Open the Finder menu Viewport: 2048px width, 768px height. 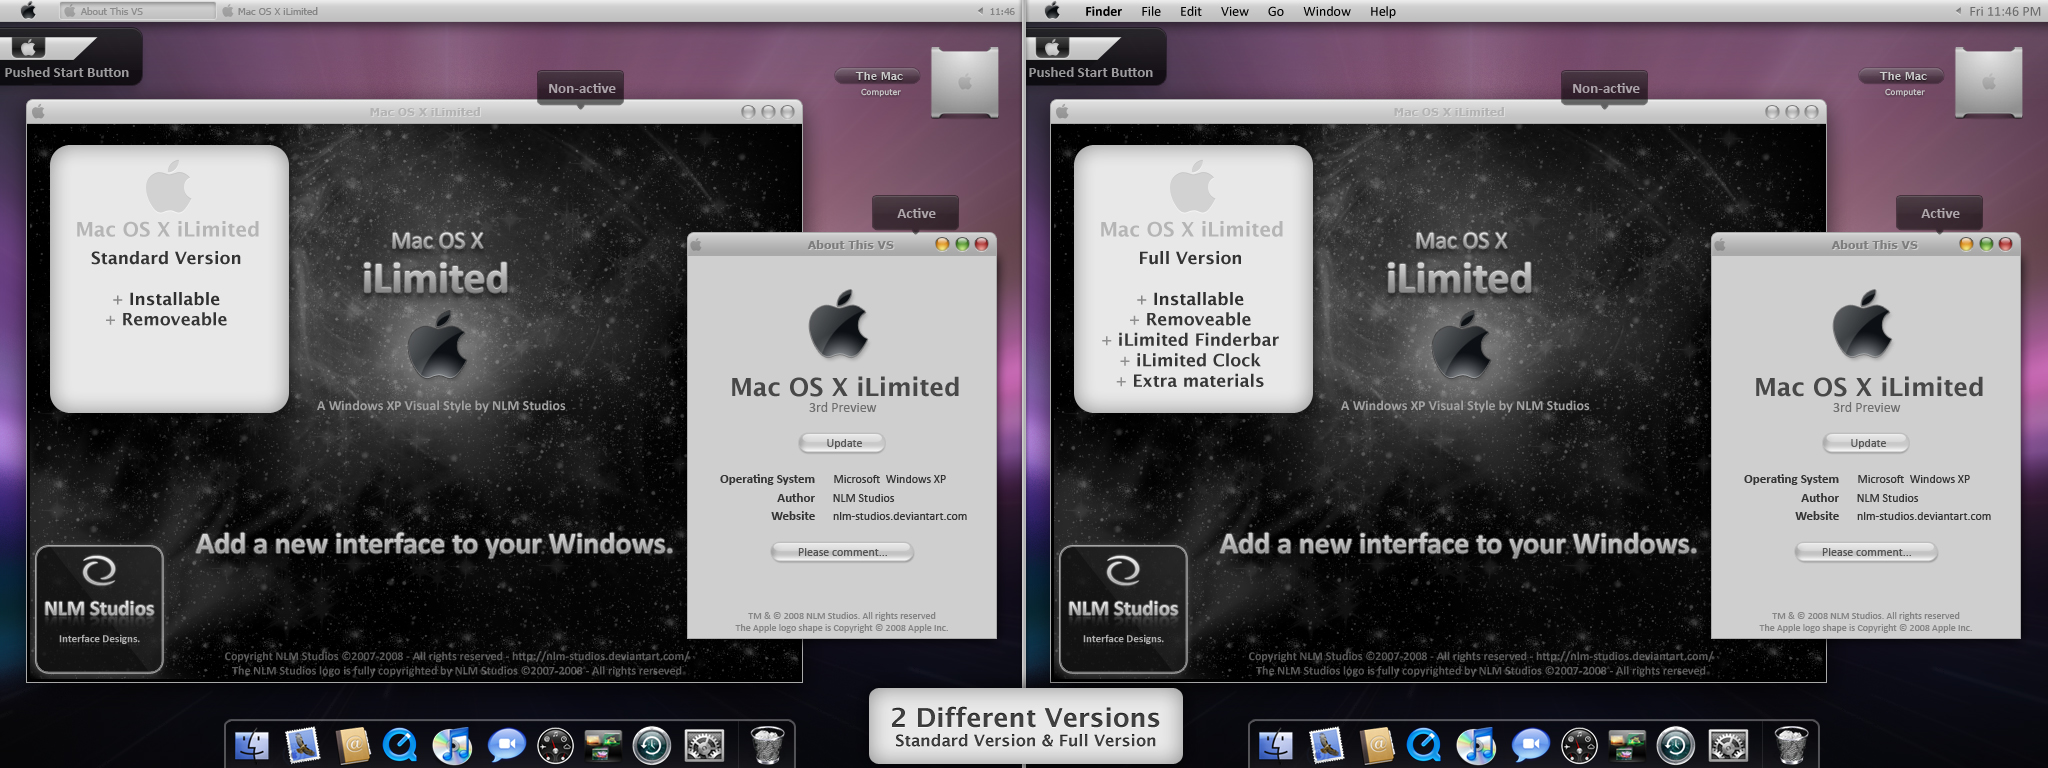1103,11
